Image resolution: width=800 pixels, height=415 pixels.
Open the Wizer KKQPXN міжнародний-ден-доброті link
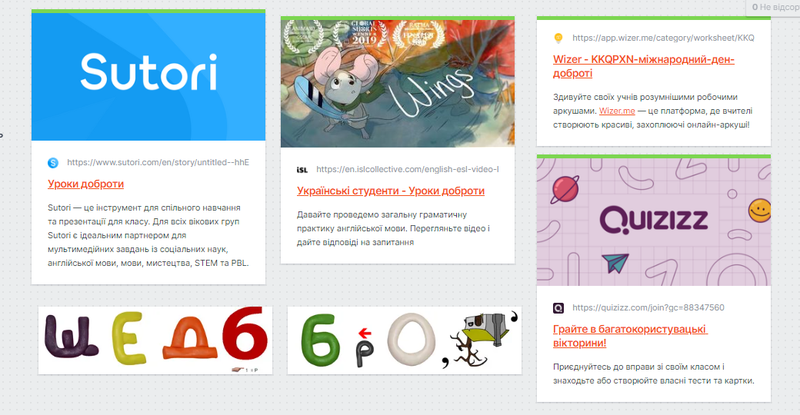point(644,66)
